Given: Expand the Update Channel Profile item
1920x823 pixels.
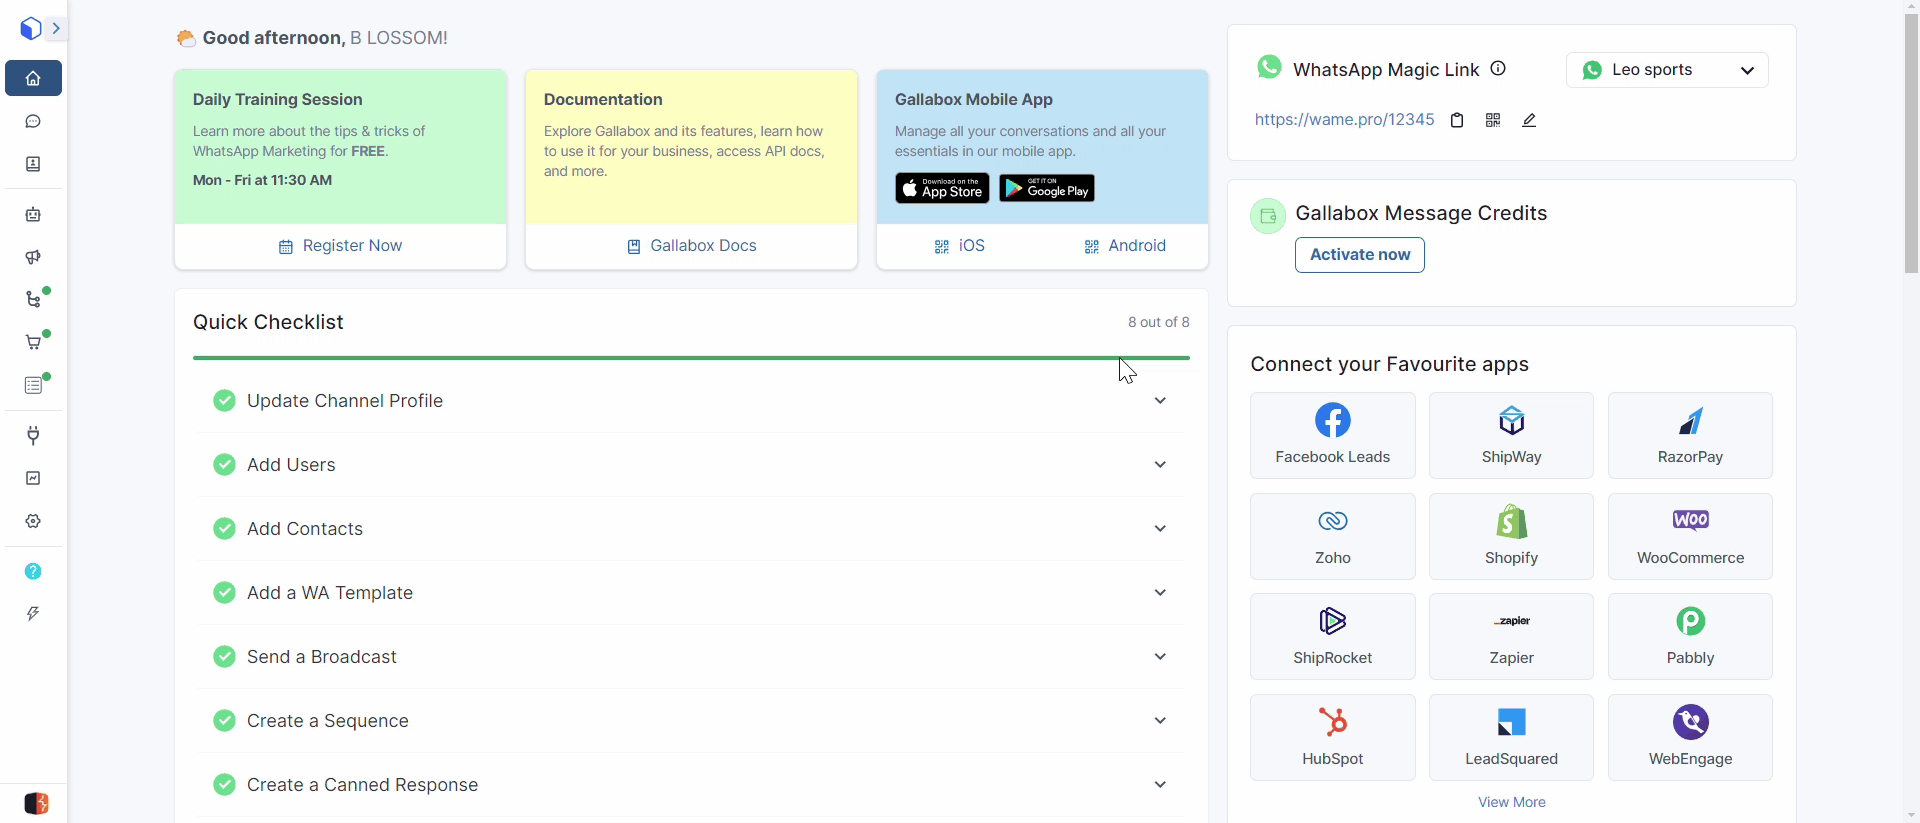Looking at the screenshot, I should coord(1160,401).
